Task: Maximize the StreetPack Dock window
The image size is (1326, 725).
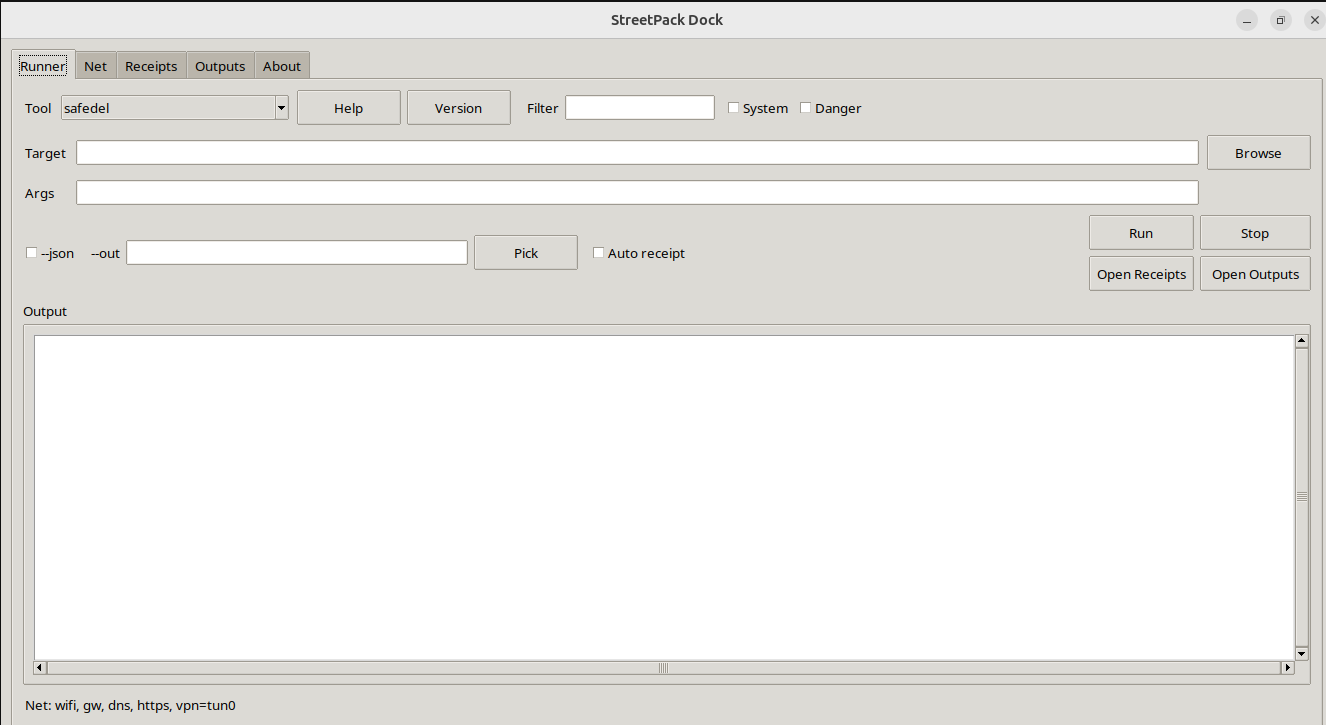Action: point(1280,20)
